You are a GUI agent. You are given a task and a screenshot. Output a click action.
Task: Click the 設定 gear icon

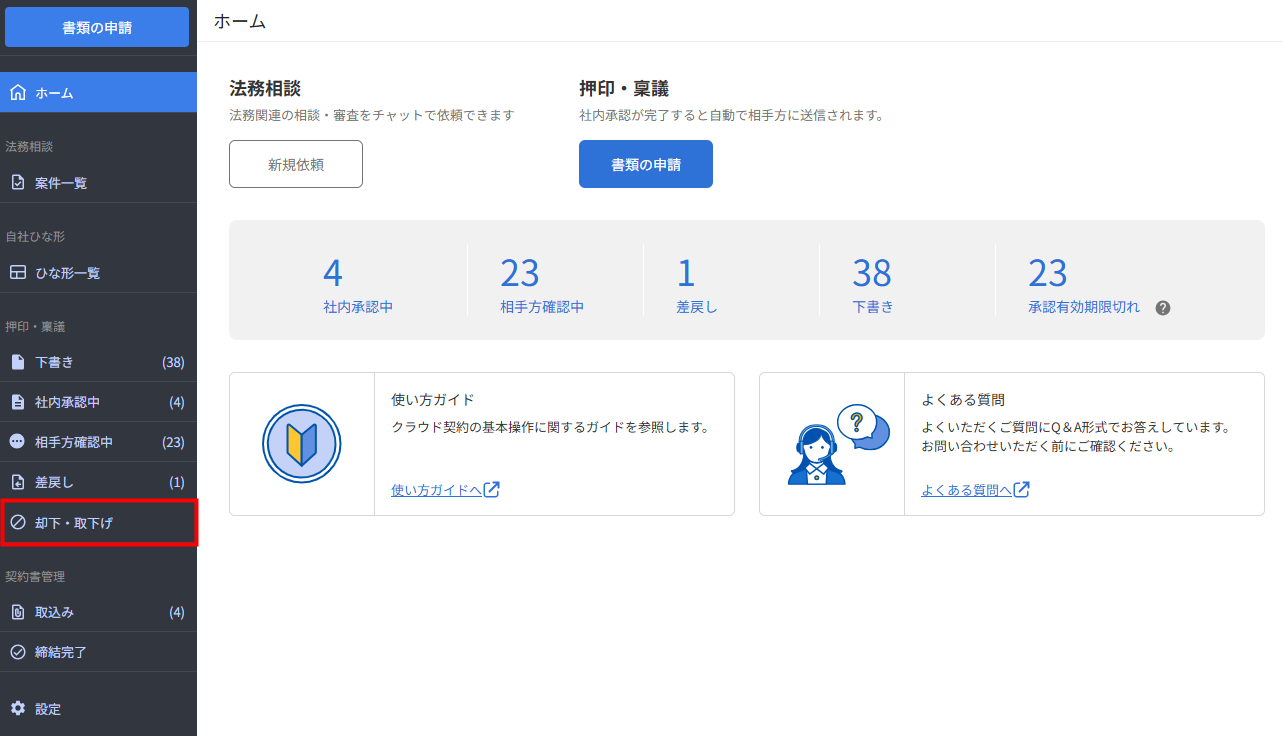tap(17, 709)
